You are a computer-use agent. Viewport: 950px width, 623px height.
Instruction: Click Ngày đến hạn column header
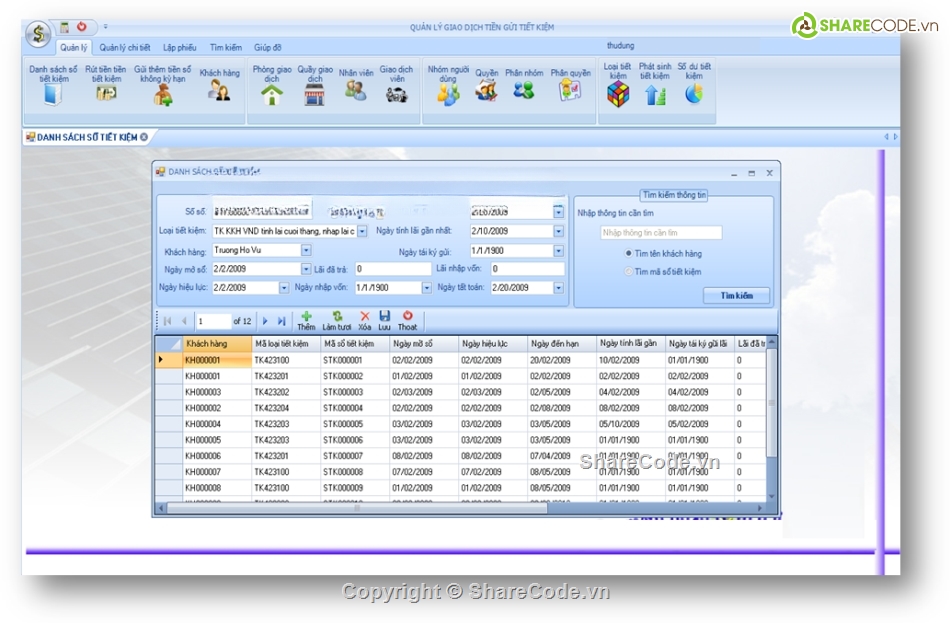(562, 344)
